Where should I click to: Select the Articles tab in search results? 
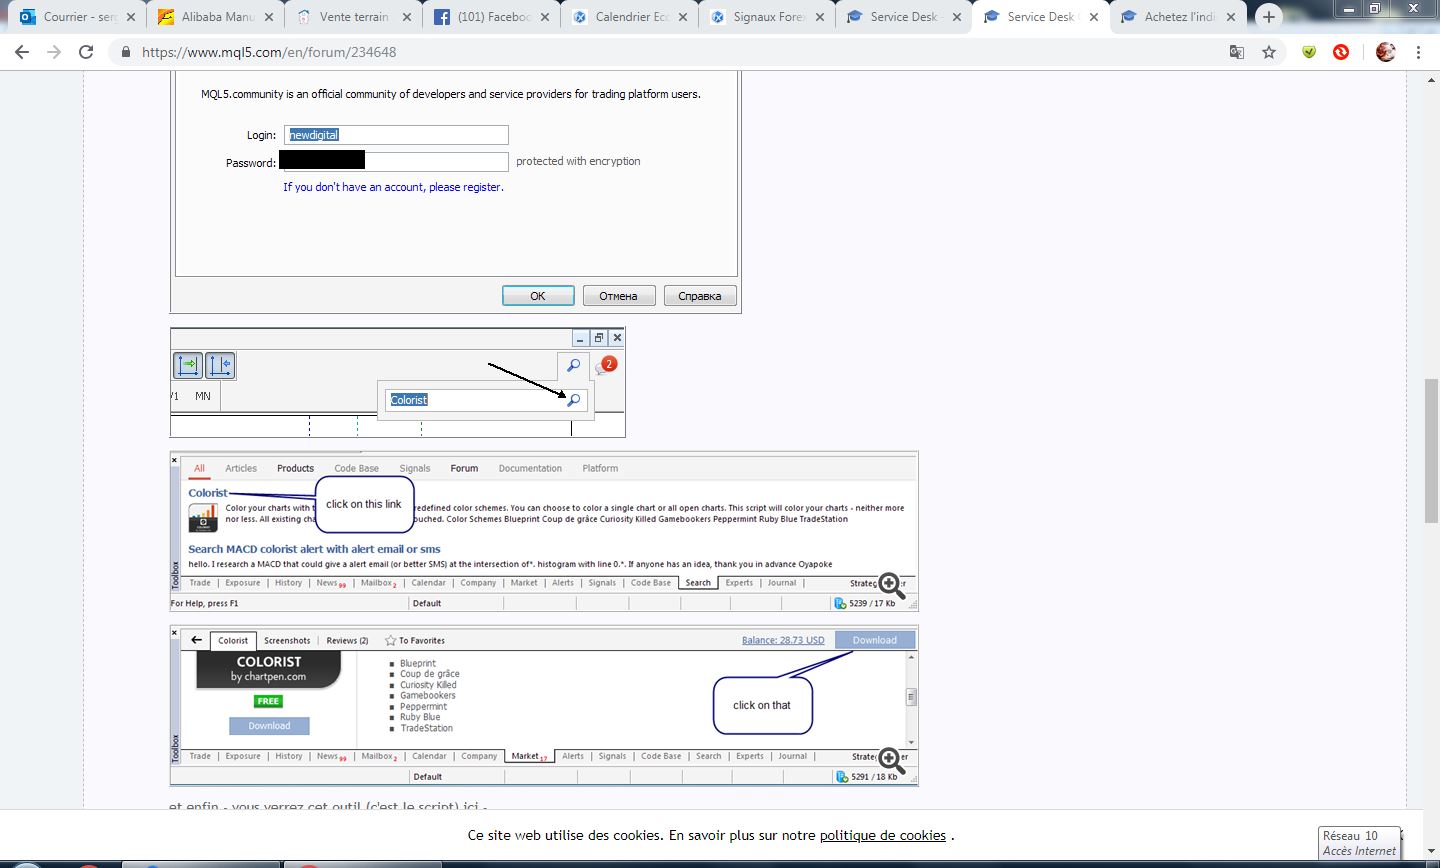pos(241,468)
